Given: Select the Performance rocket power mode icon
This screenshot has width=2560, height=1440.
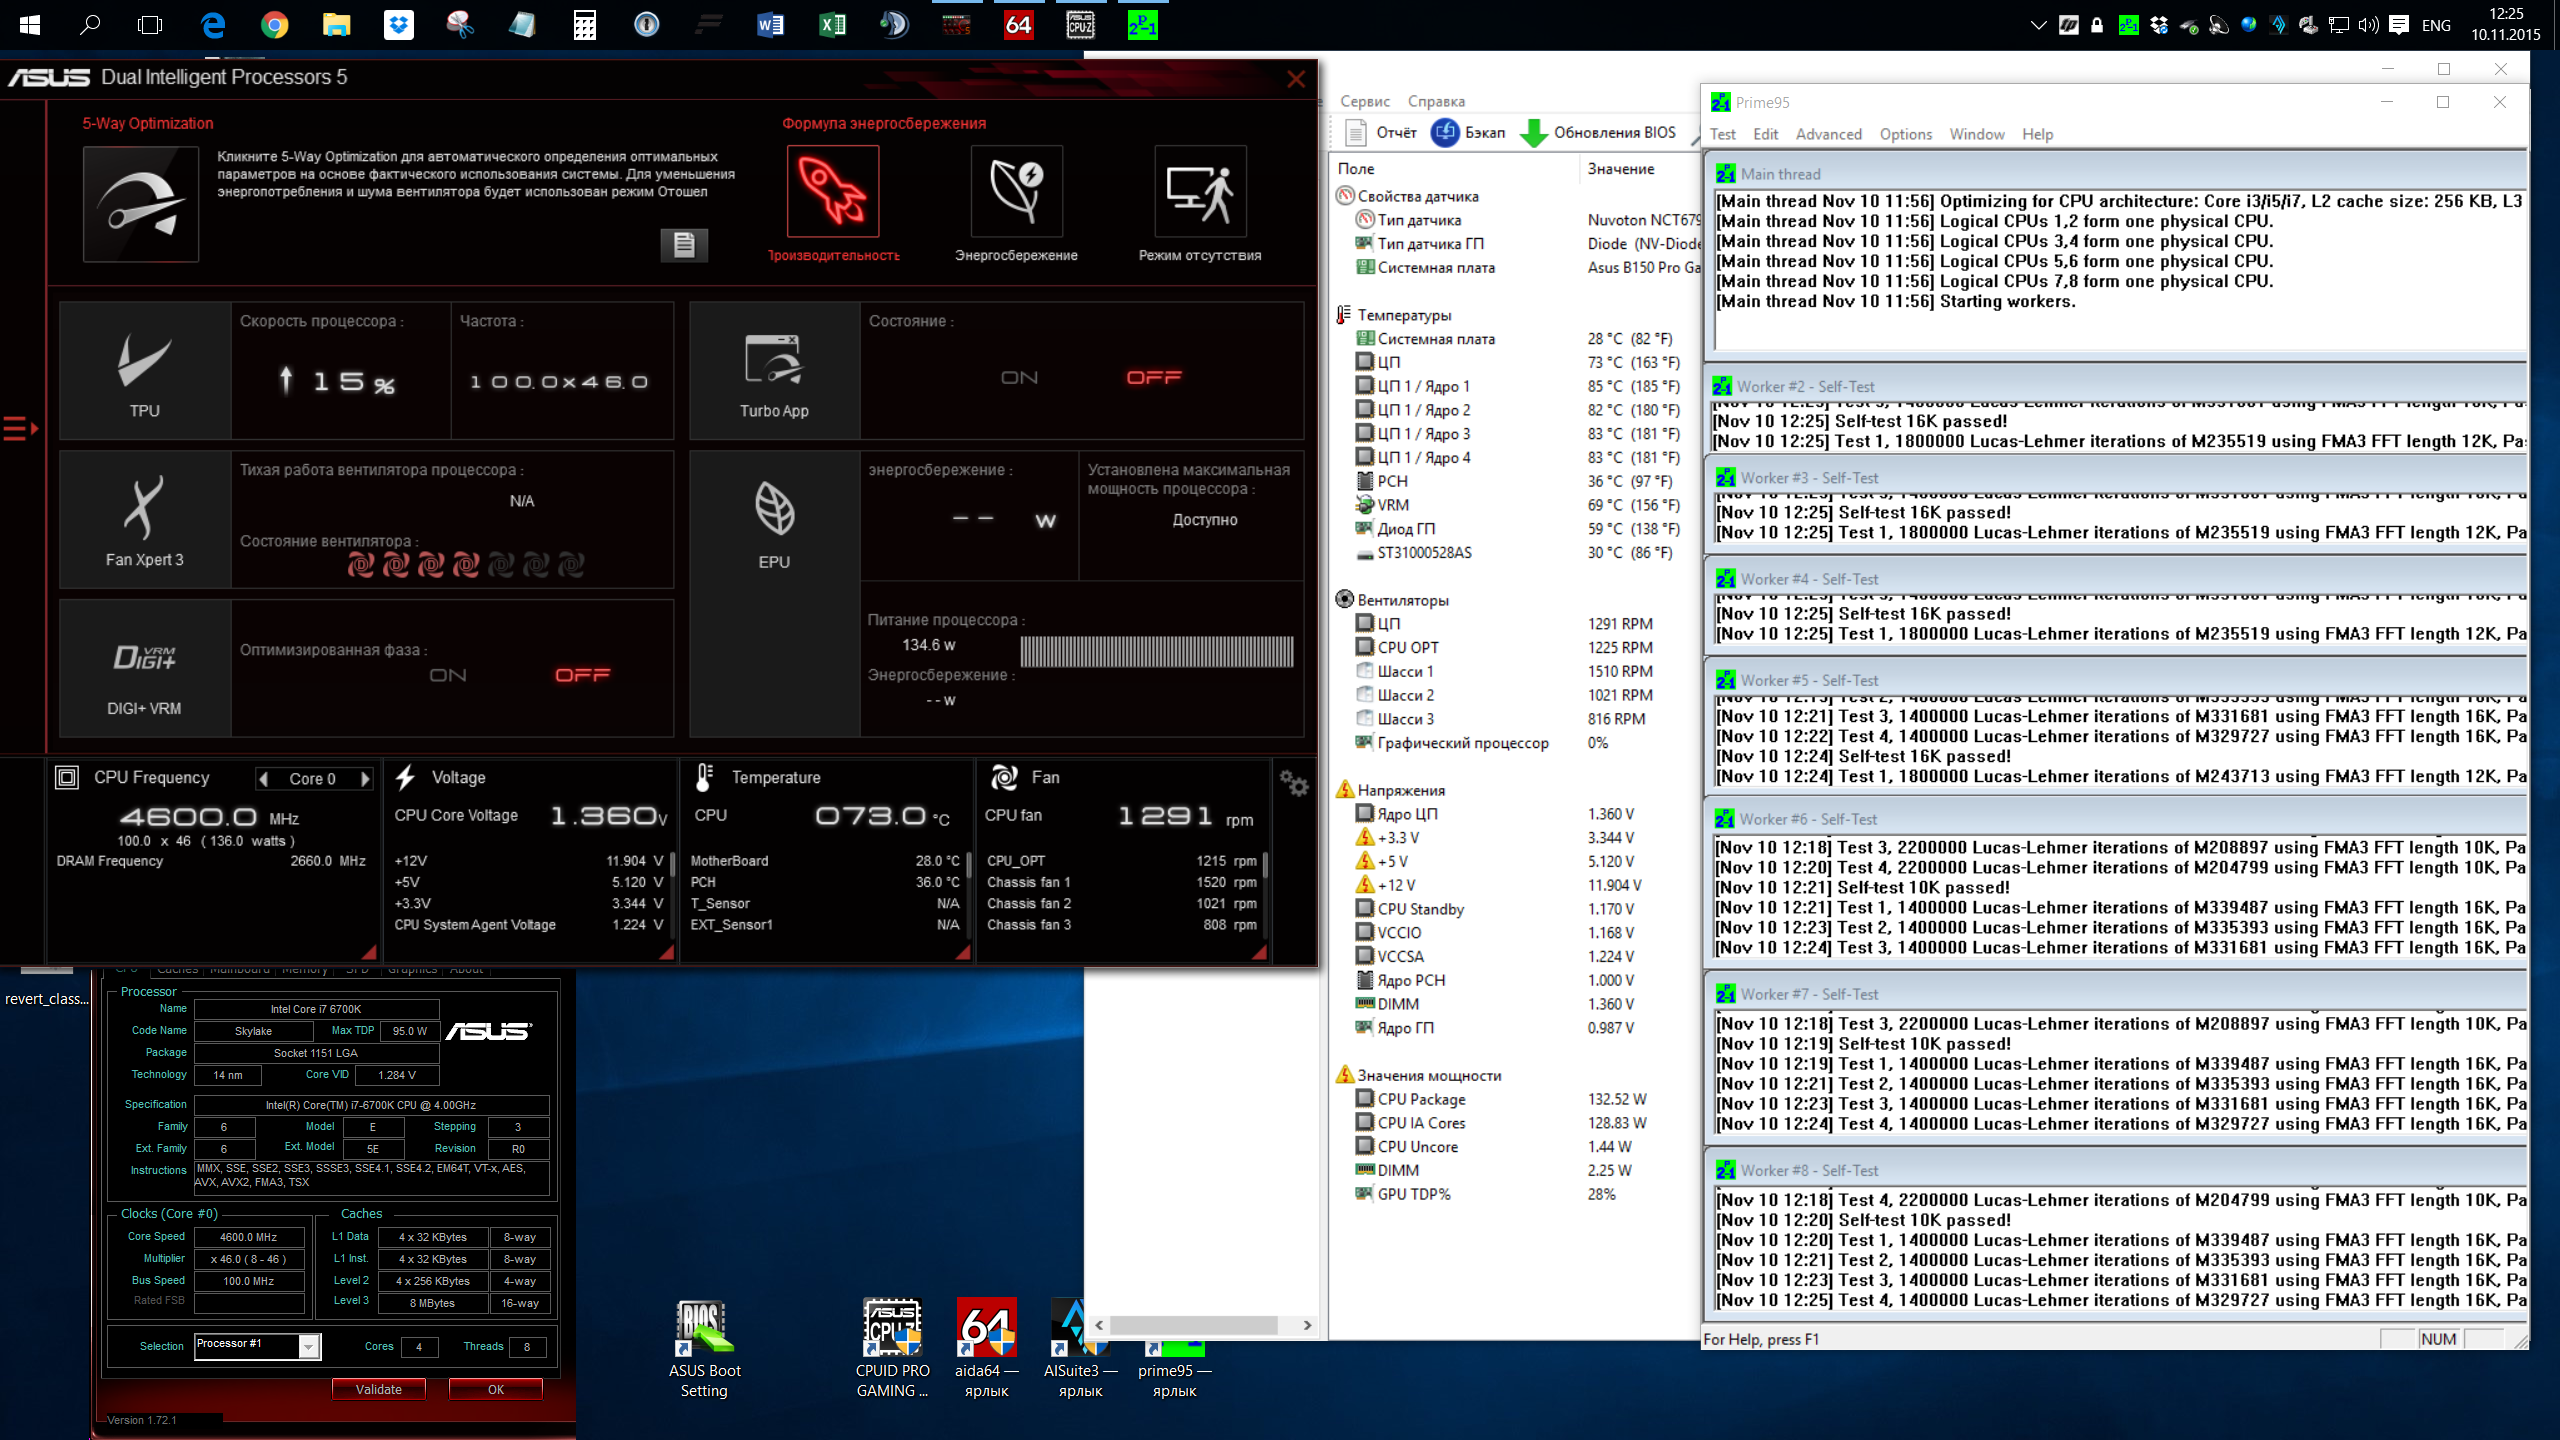Looking at the screenshot, I should [x=832, y=191].
